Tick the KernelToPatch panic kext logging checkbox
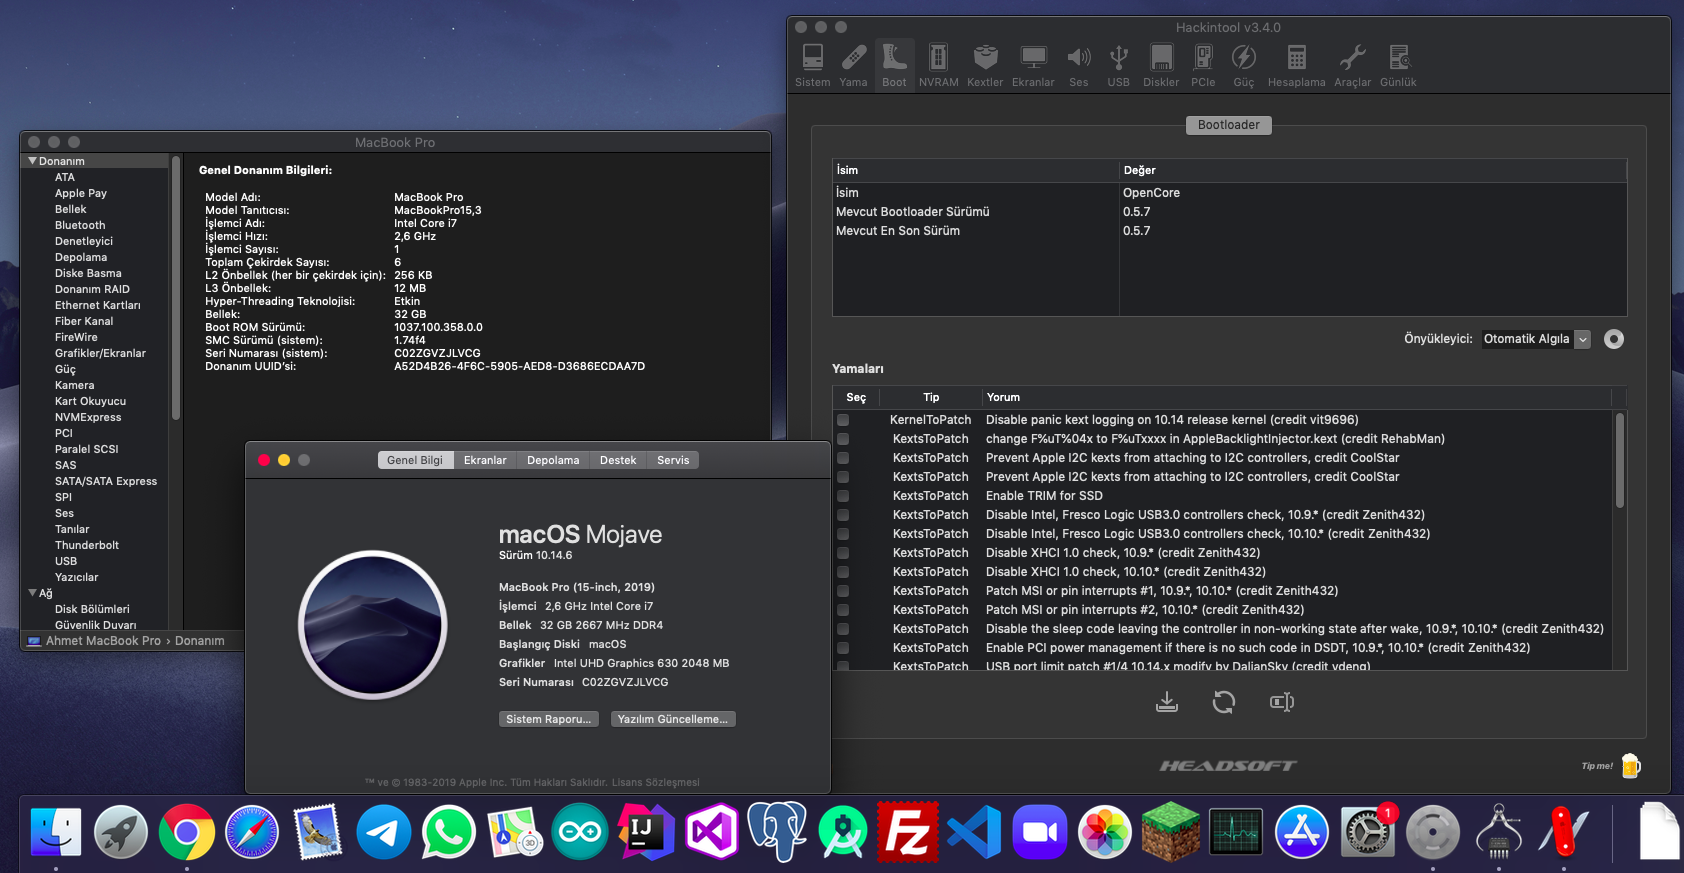 click(843, 420)
